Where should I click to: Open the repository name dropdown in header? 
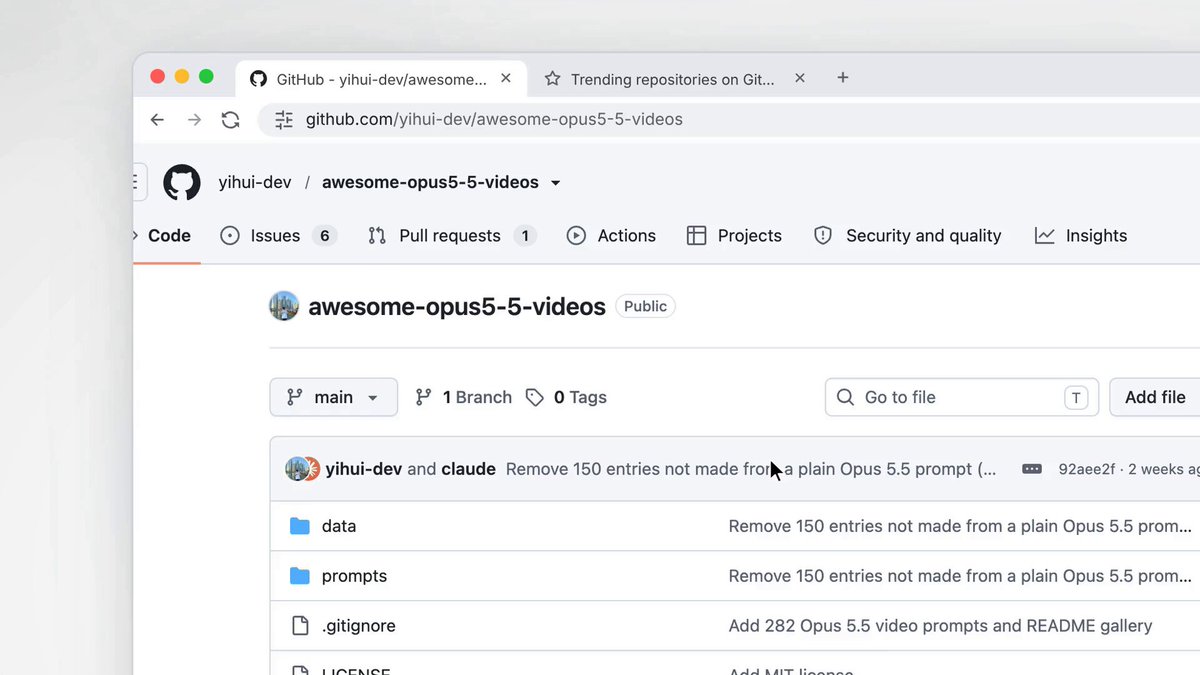[x=556, y=183]
